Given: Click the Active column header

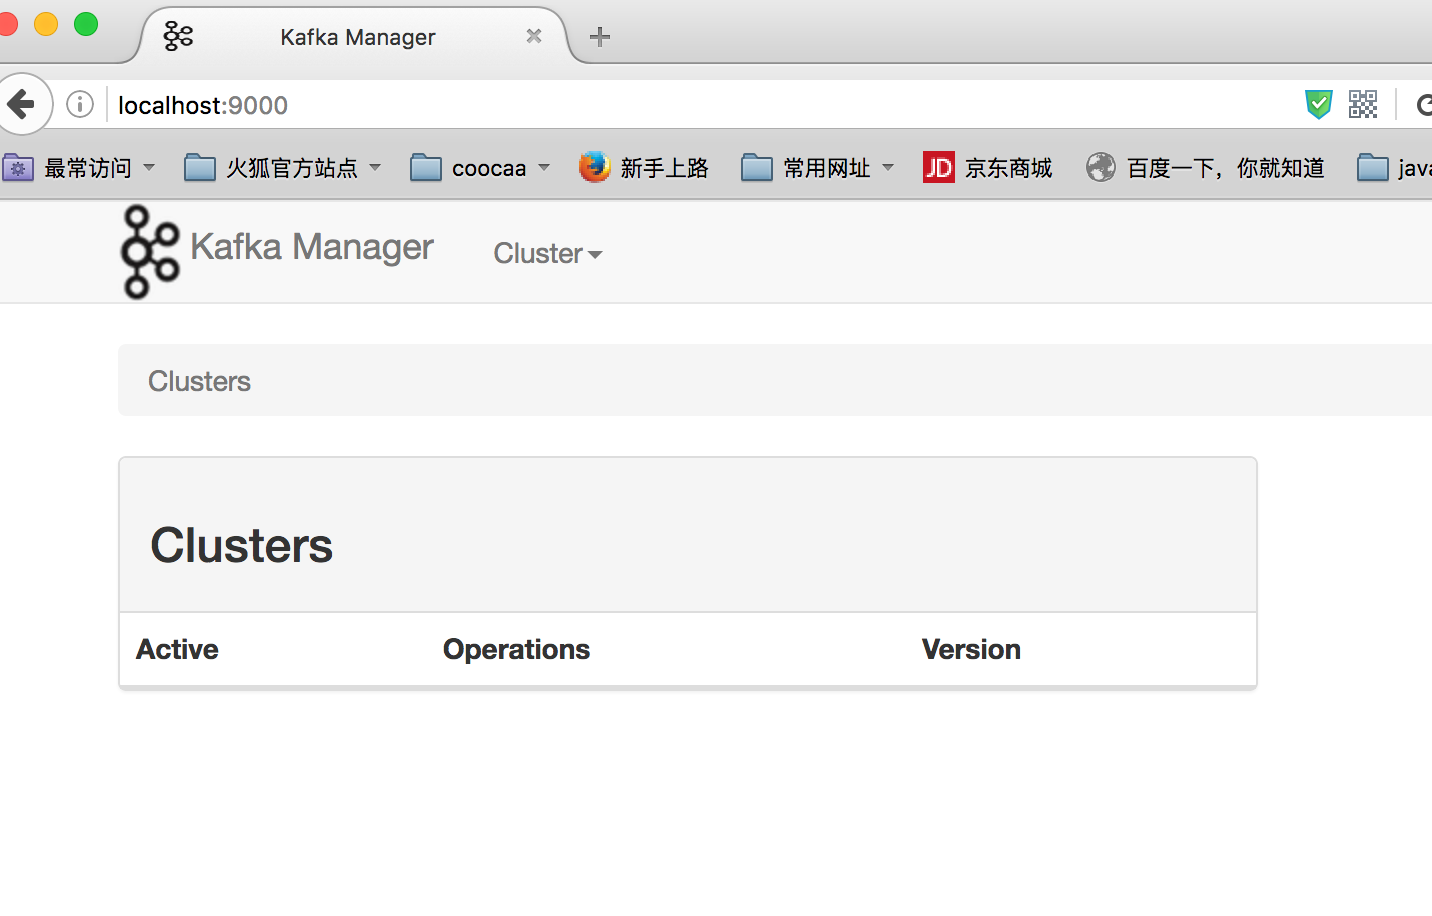Looking at the screenshot, I should click(x=177, y=649).
